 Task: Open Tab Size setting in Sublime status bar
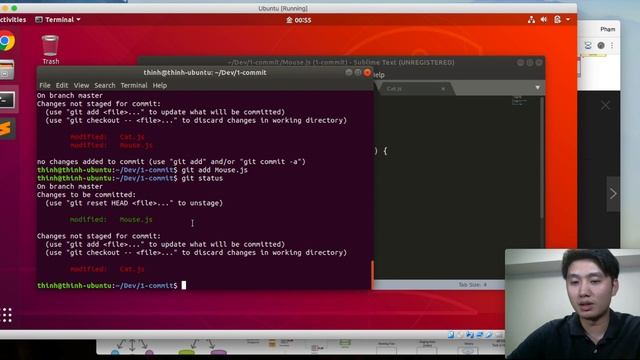point(473,284)
